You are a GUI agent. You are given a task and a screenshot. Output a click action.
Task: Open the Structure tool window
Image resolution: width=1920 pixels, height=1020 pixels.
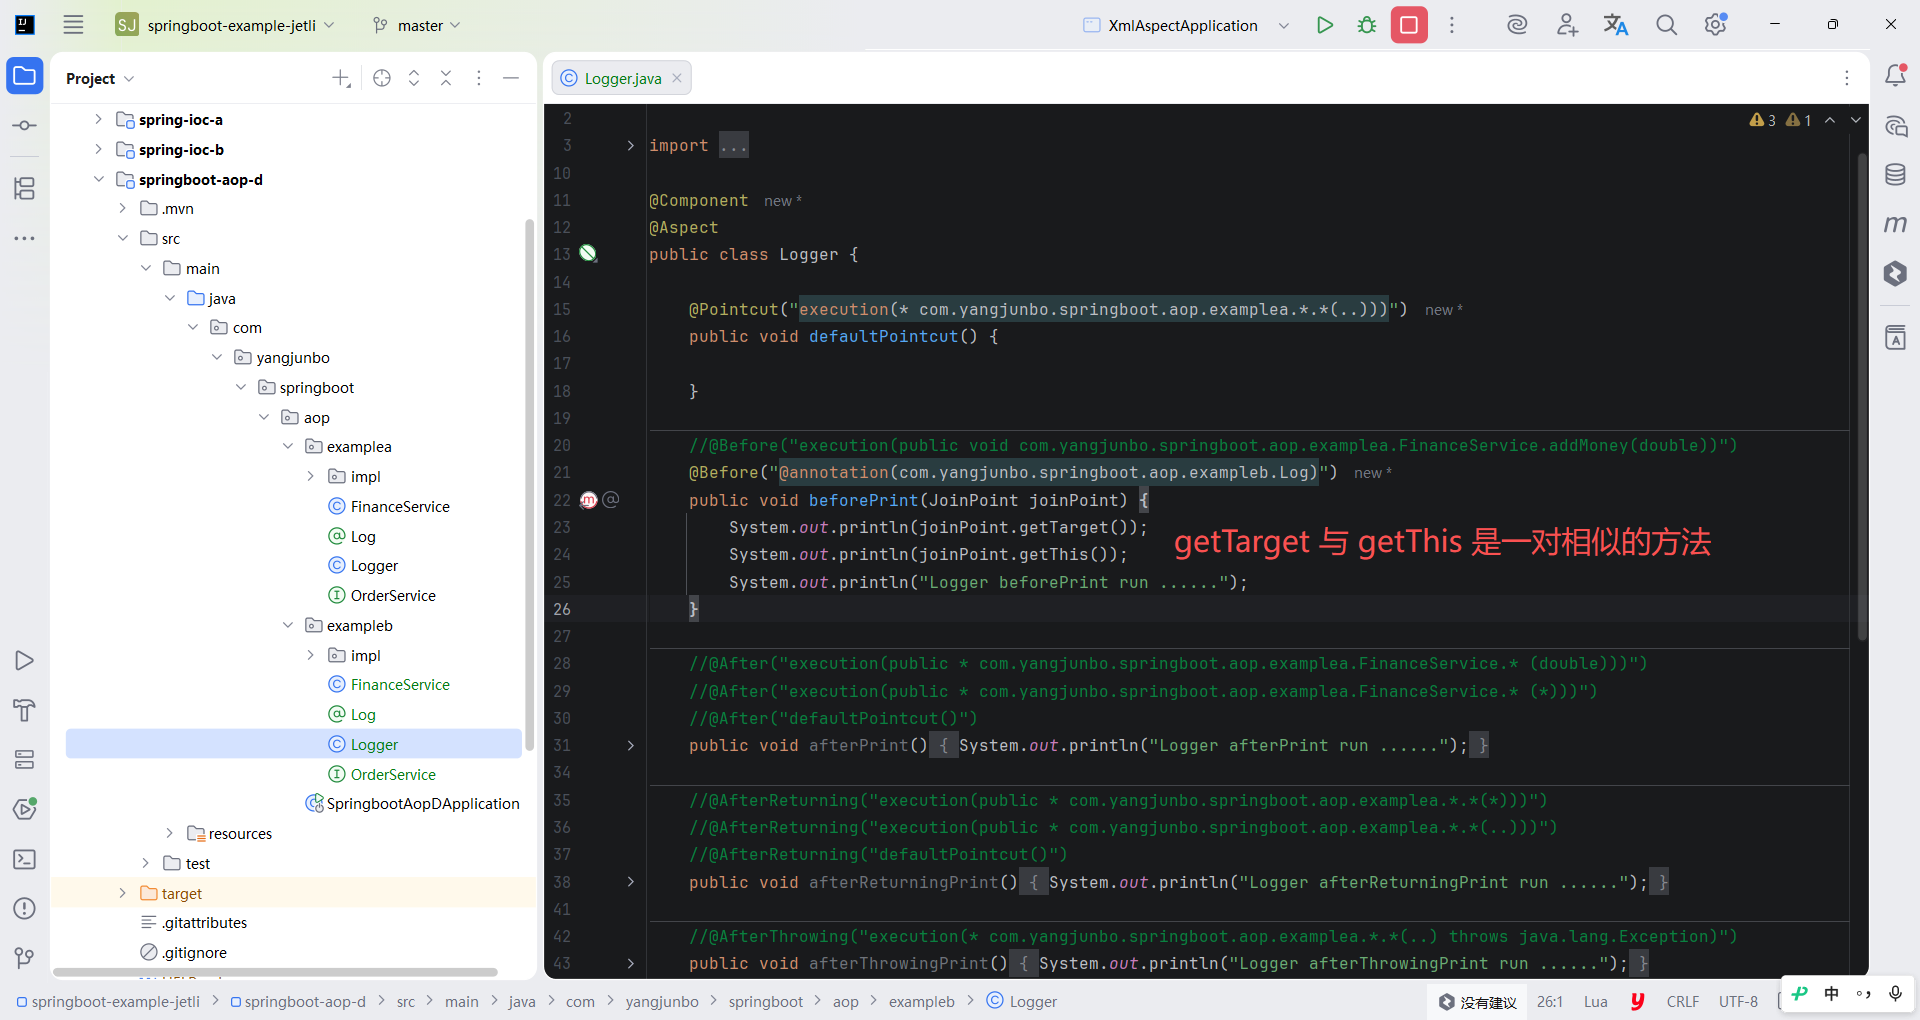(25, 188)
